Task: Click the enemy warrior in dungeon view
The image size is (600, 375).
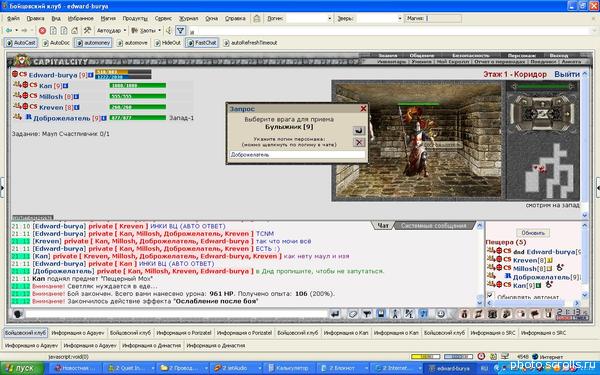Action: tap(417, 142)
